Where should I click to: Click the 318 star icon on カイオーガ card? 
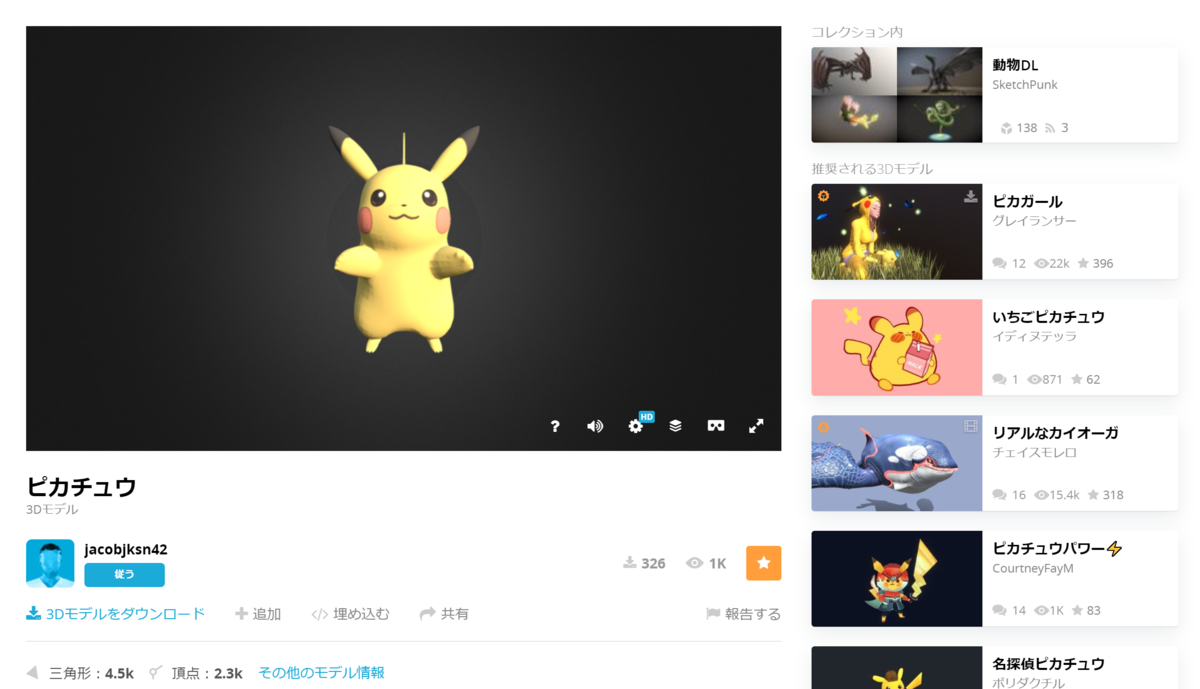click(x=1093, y=495)
